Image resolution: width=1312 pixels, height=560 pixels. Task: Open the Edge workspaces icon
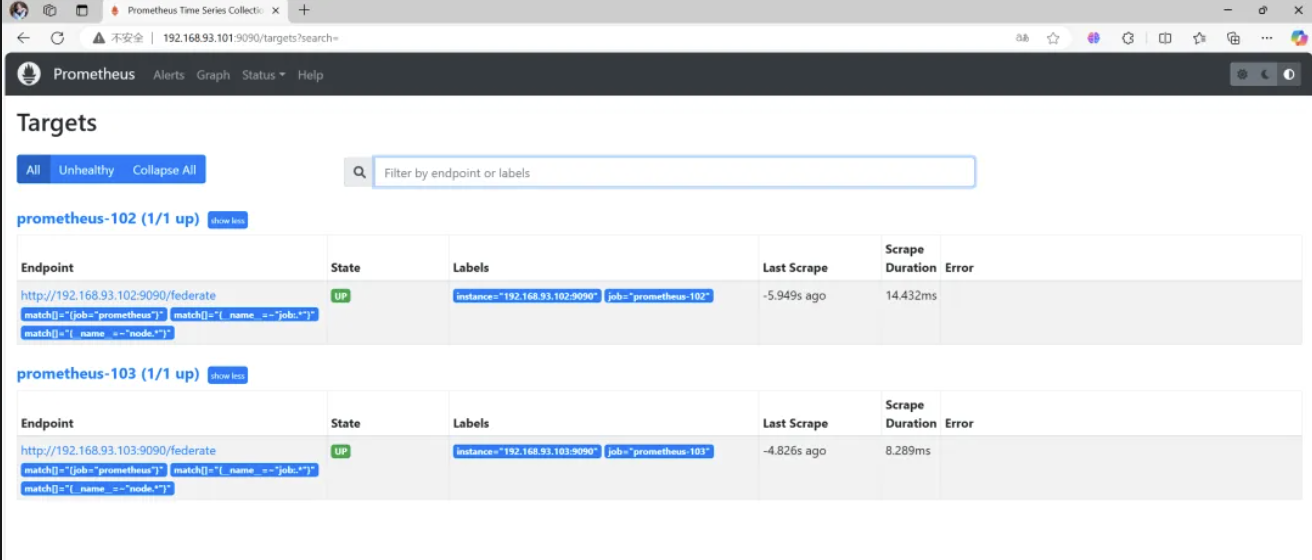point(50,10)
